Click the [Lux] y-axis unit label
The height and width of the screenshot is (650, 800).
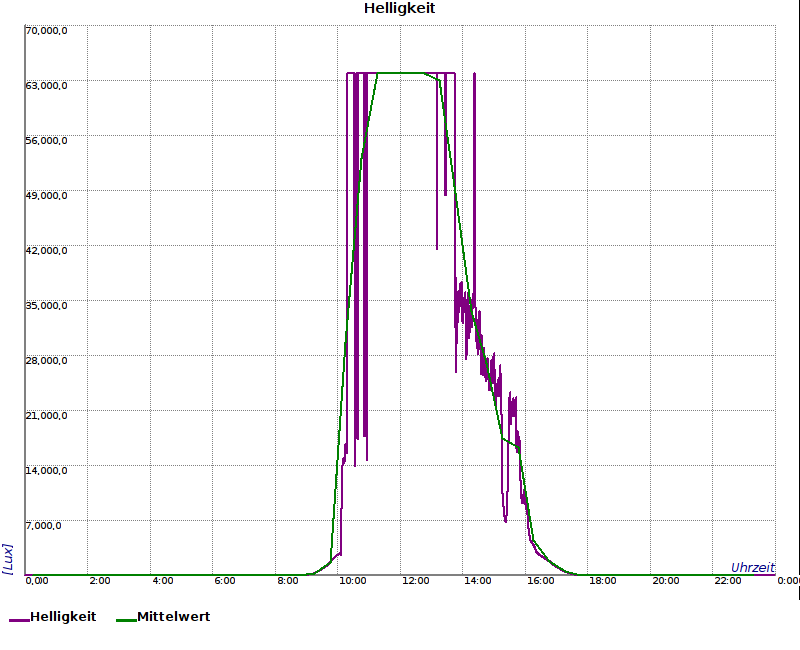(8, 559)
